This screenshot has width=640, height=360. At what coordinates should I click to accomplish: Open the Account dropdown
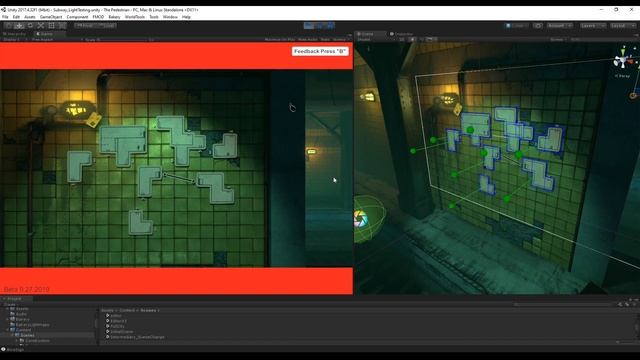coord(559,26)
